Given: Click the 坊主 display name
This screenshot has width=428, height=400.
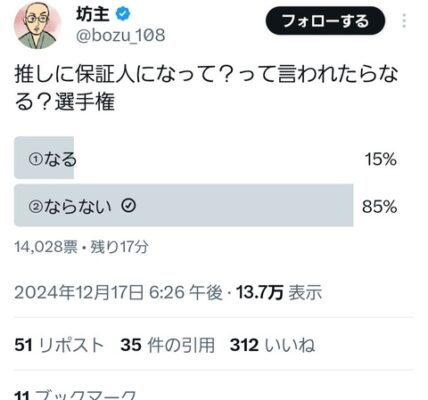Looking at the screenshot, I should 93,15.
